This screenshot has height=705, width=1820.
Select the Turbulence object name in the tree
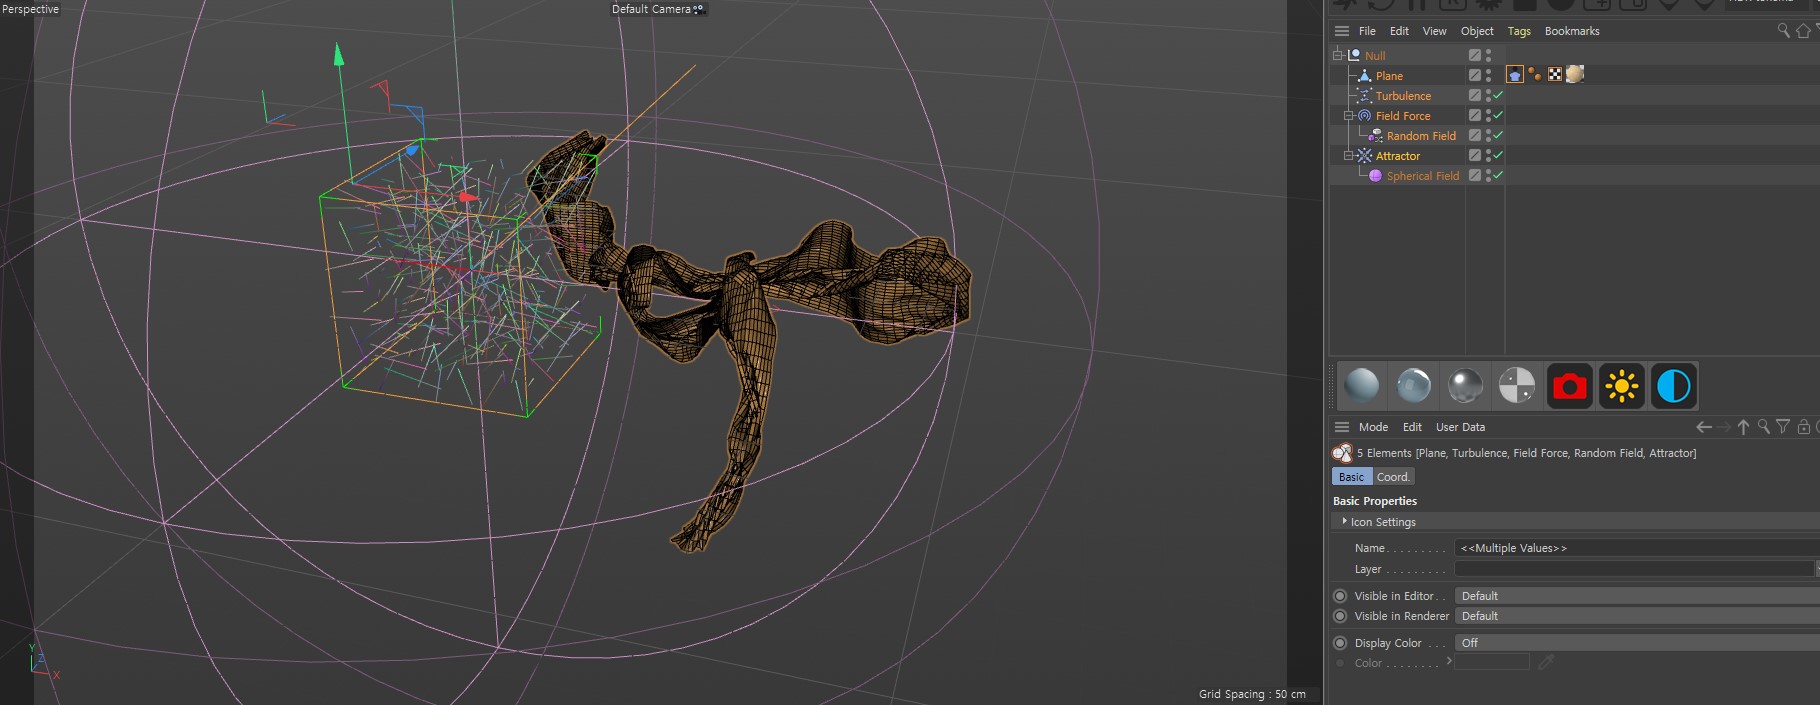1403,96
